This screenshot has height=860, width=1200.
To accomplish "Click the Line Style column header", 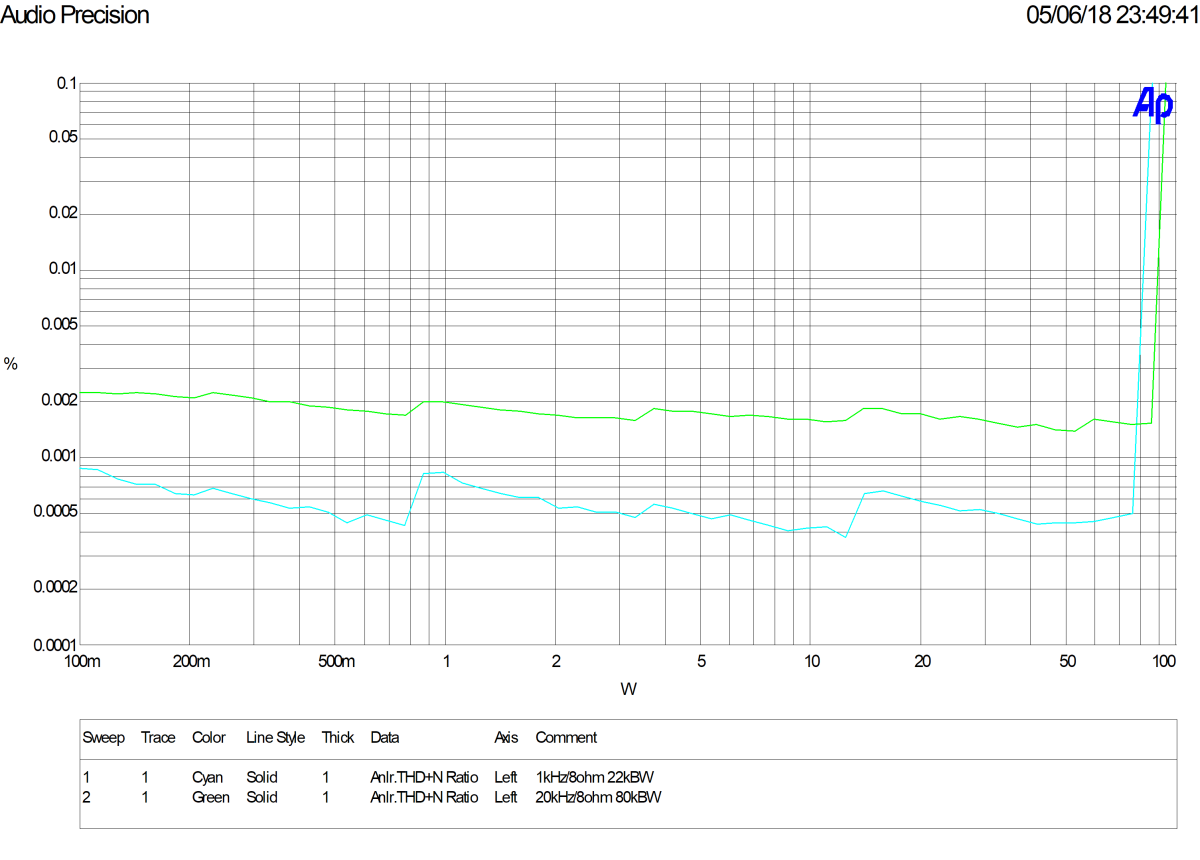I will coord(275,738).
